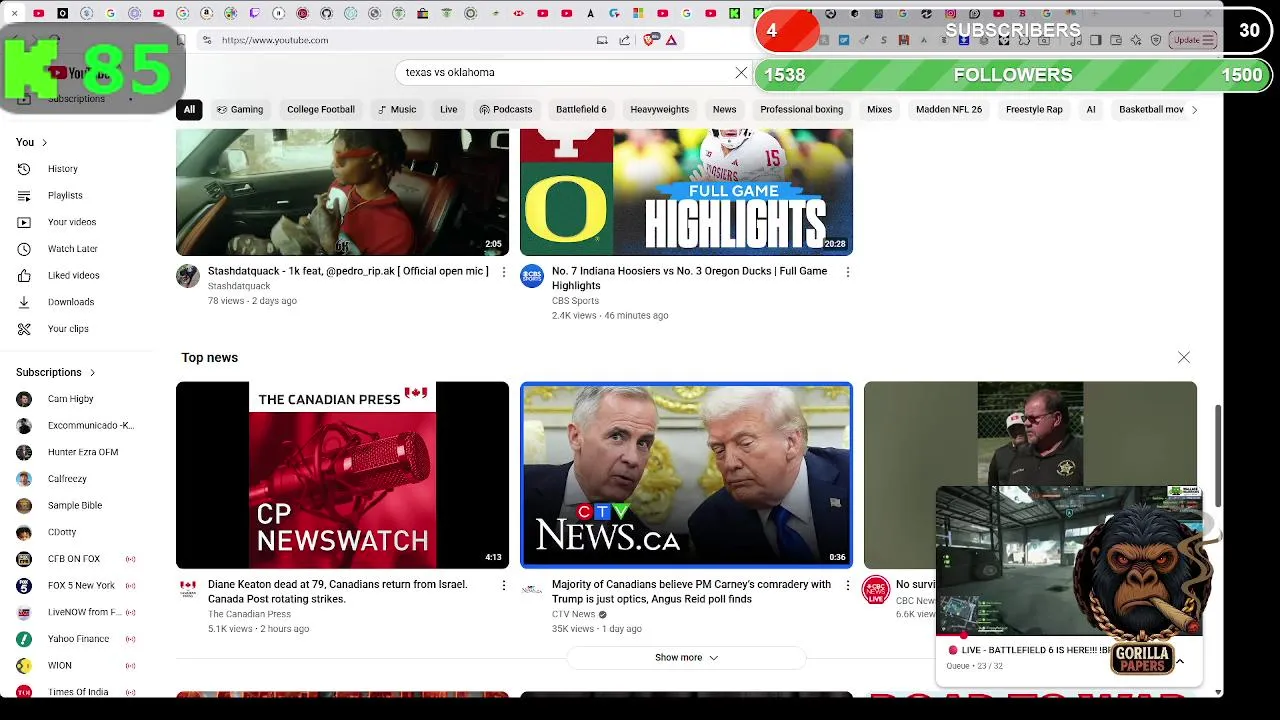Select the Podcasts filter chip
This screenshot has width=1280, height=720.
(x=506, y=109)
